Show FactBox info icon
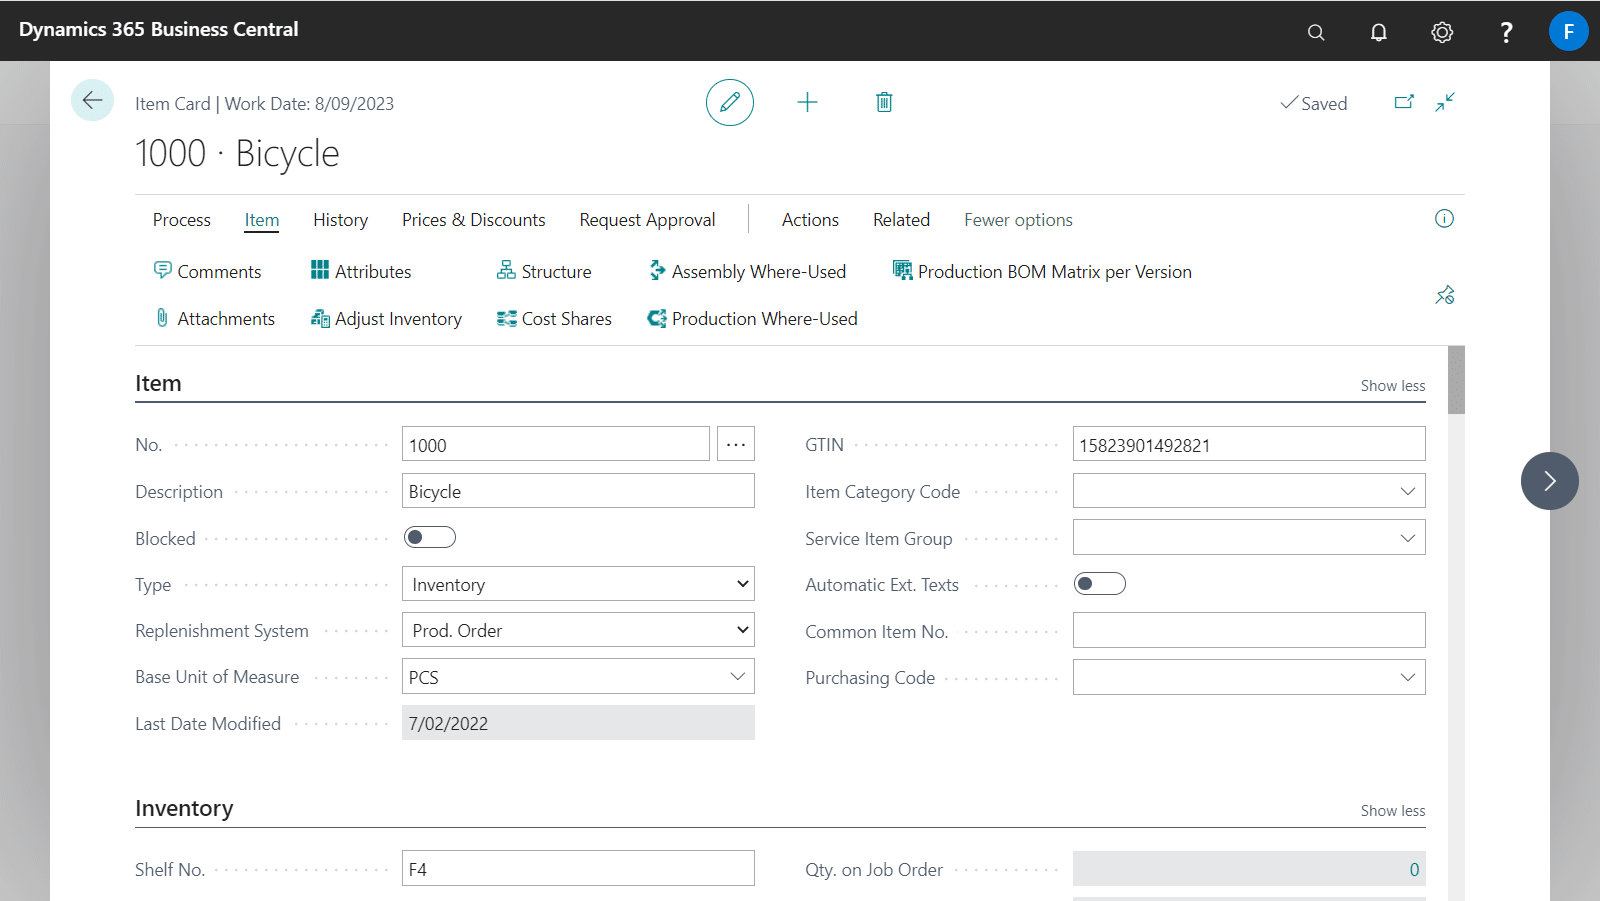The height and width of the screenshot is (901, 1600). [1444, 219]
